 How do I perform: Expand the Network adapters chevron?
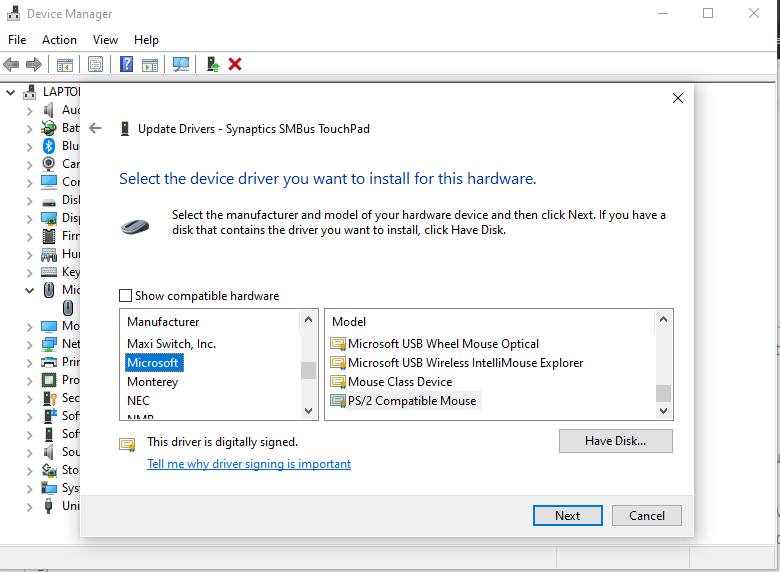(29, 345)
